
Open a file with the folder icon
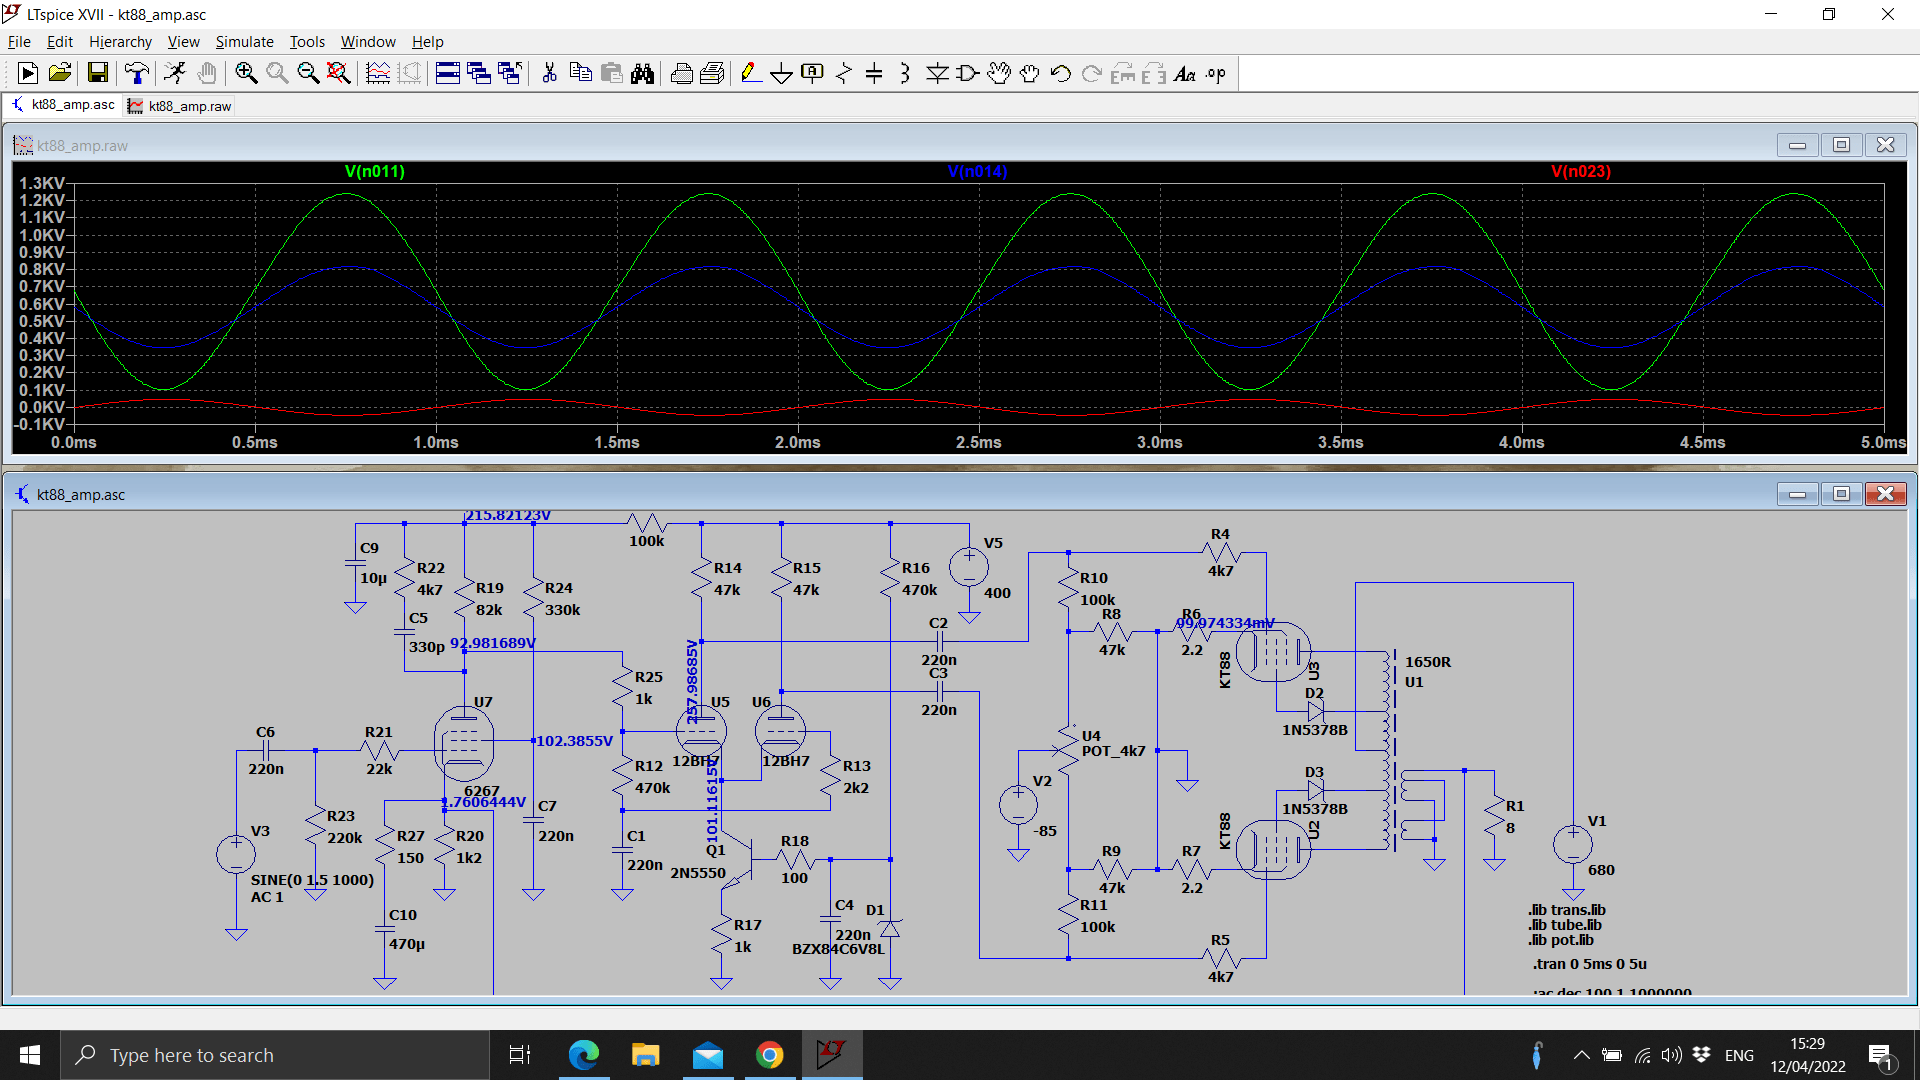pos(60,73)
